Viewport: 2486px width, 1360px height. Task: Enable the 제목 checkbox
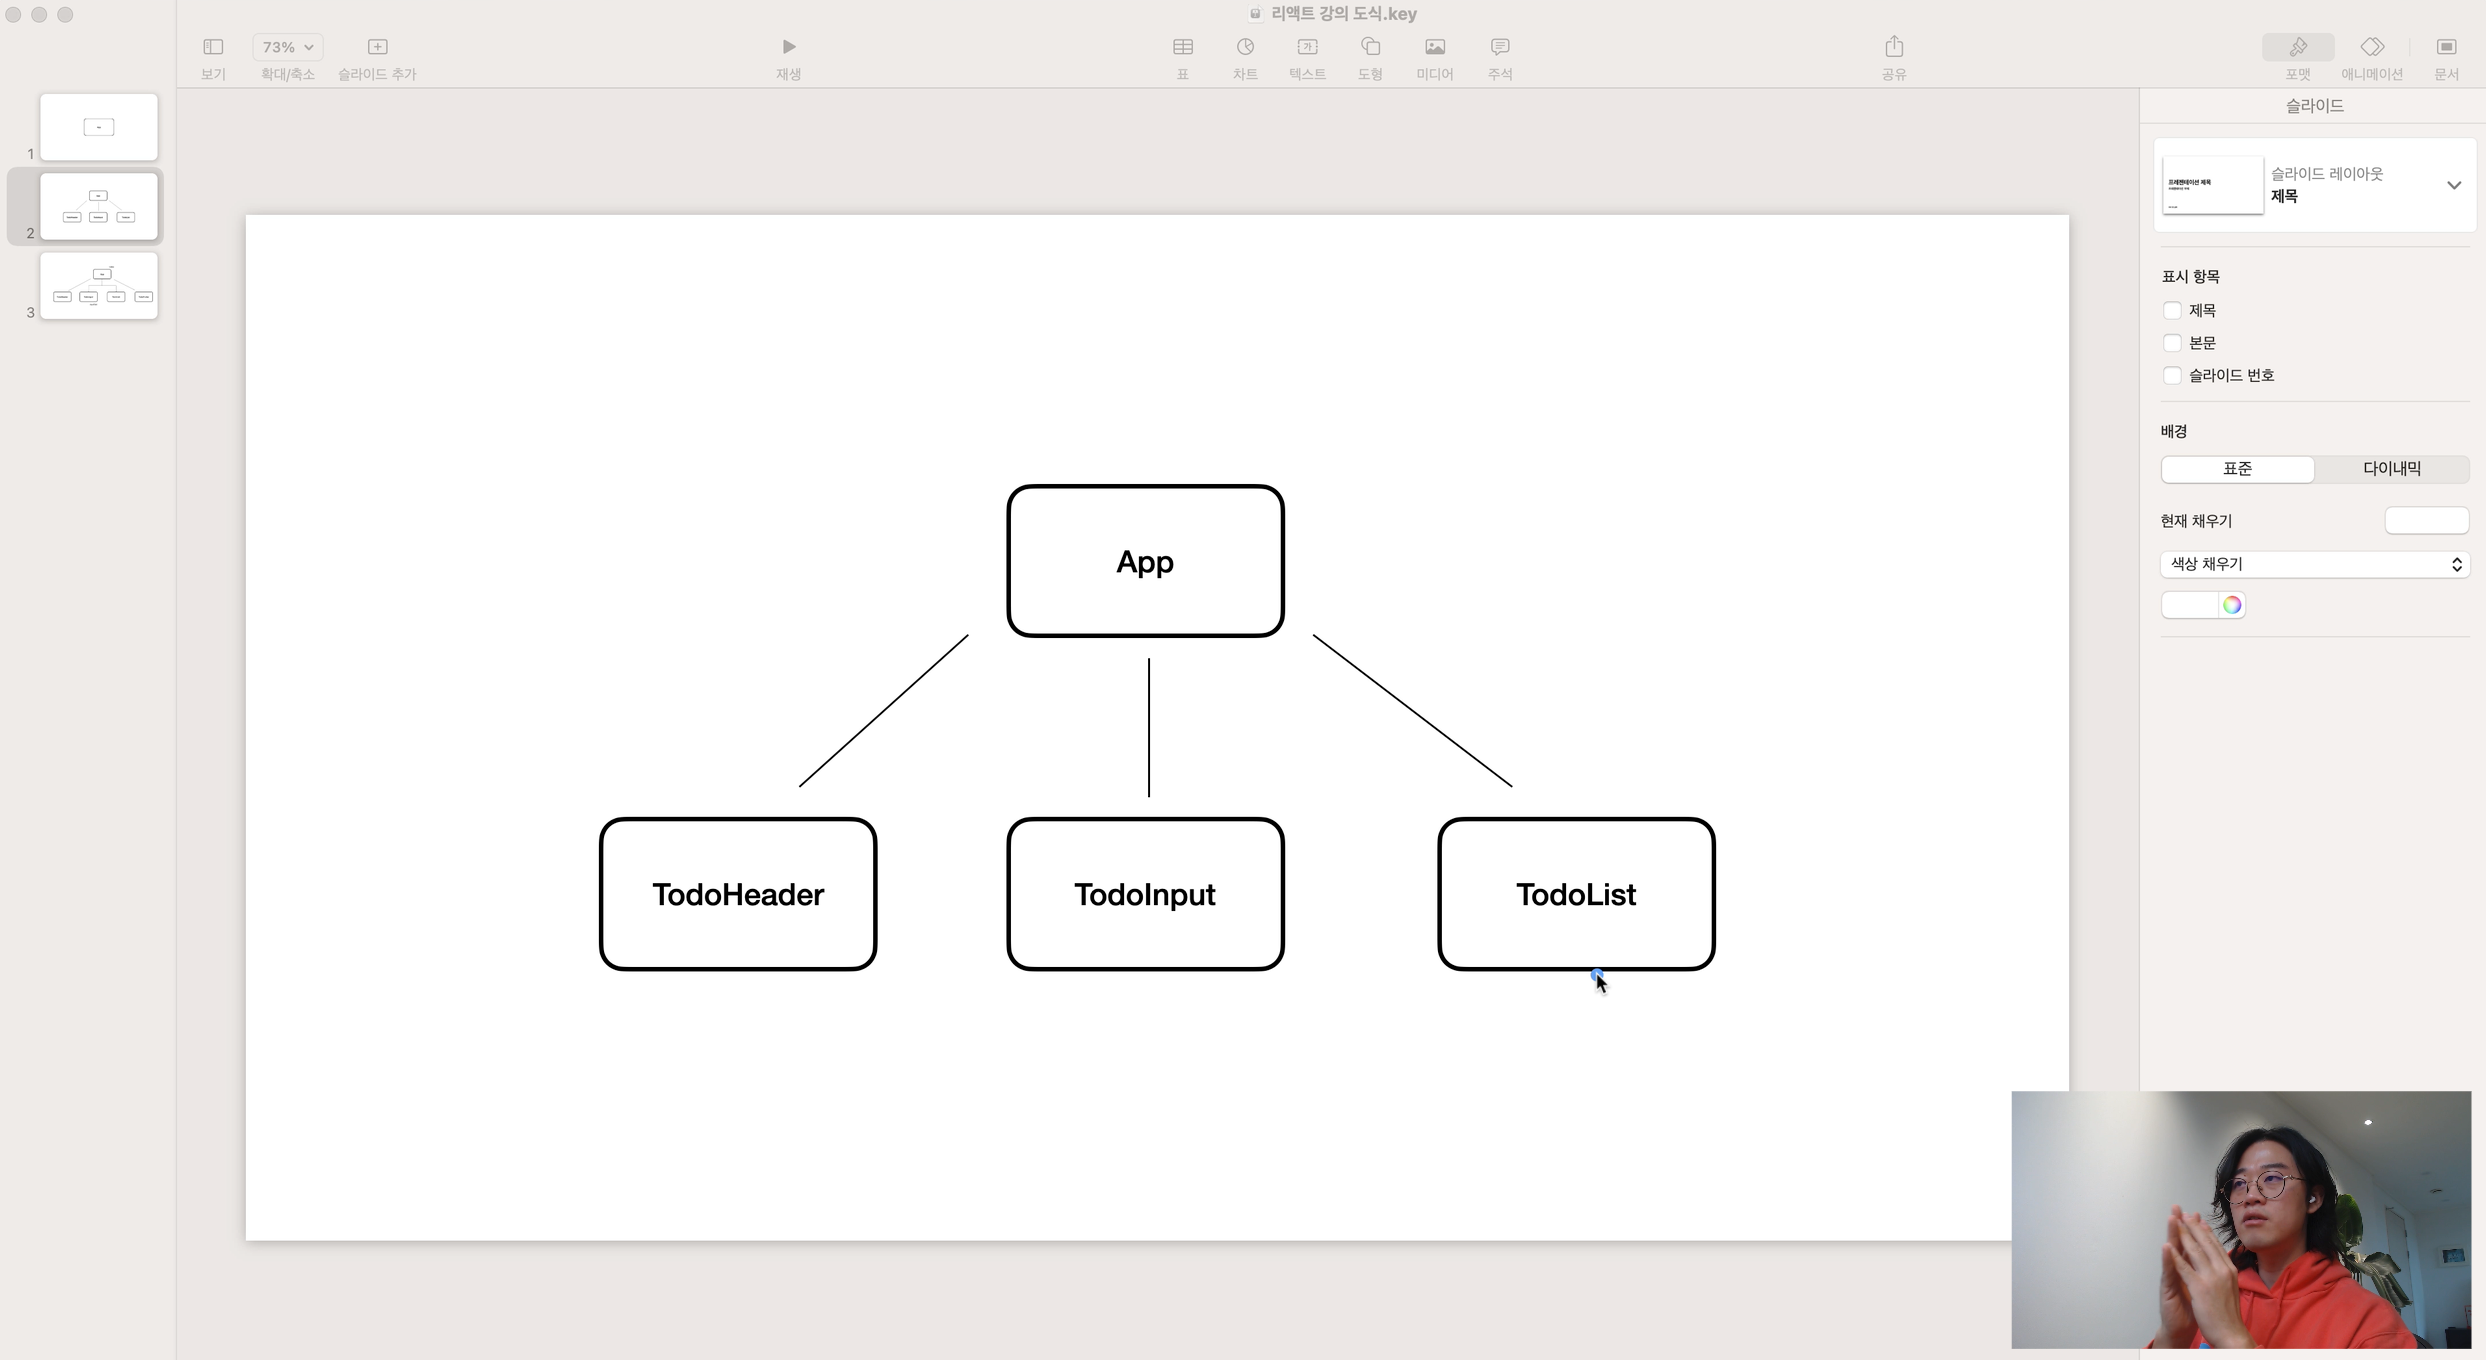(x=2171, y=311)
